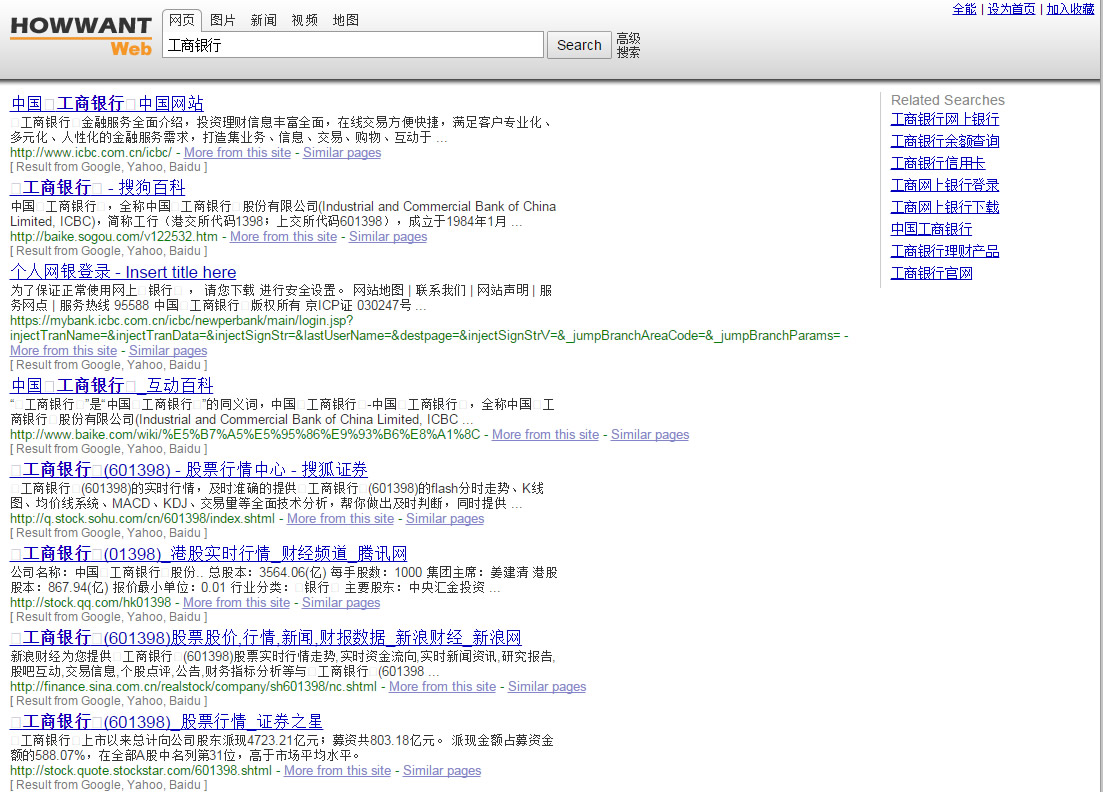1103x792 pixels.
Task: Open 高级搜索 advanced search
Action: point(628,45)
